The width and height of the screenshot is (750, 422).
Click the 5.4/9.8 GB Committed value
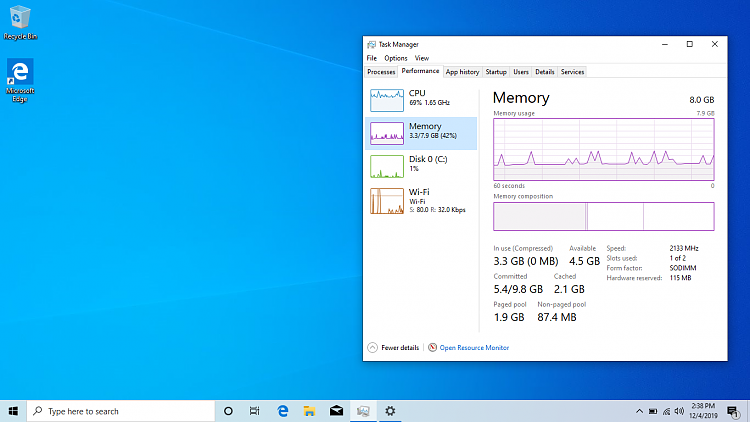(x=518, y=289)
